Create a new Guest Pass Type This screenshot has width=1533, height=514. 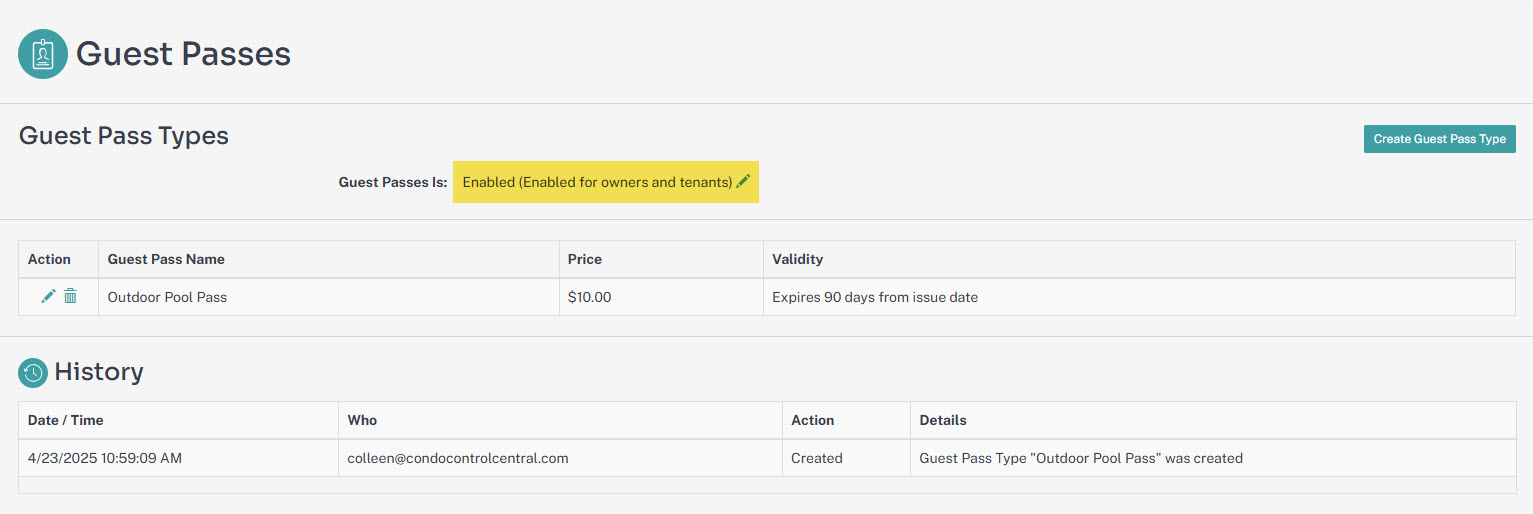1439,139
